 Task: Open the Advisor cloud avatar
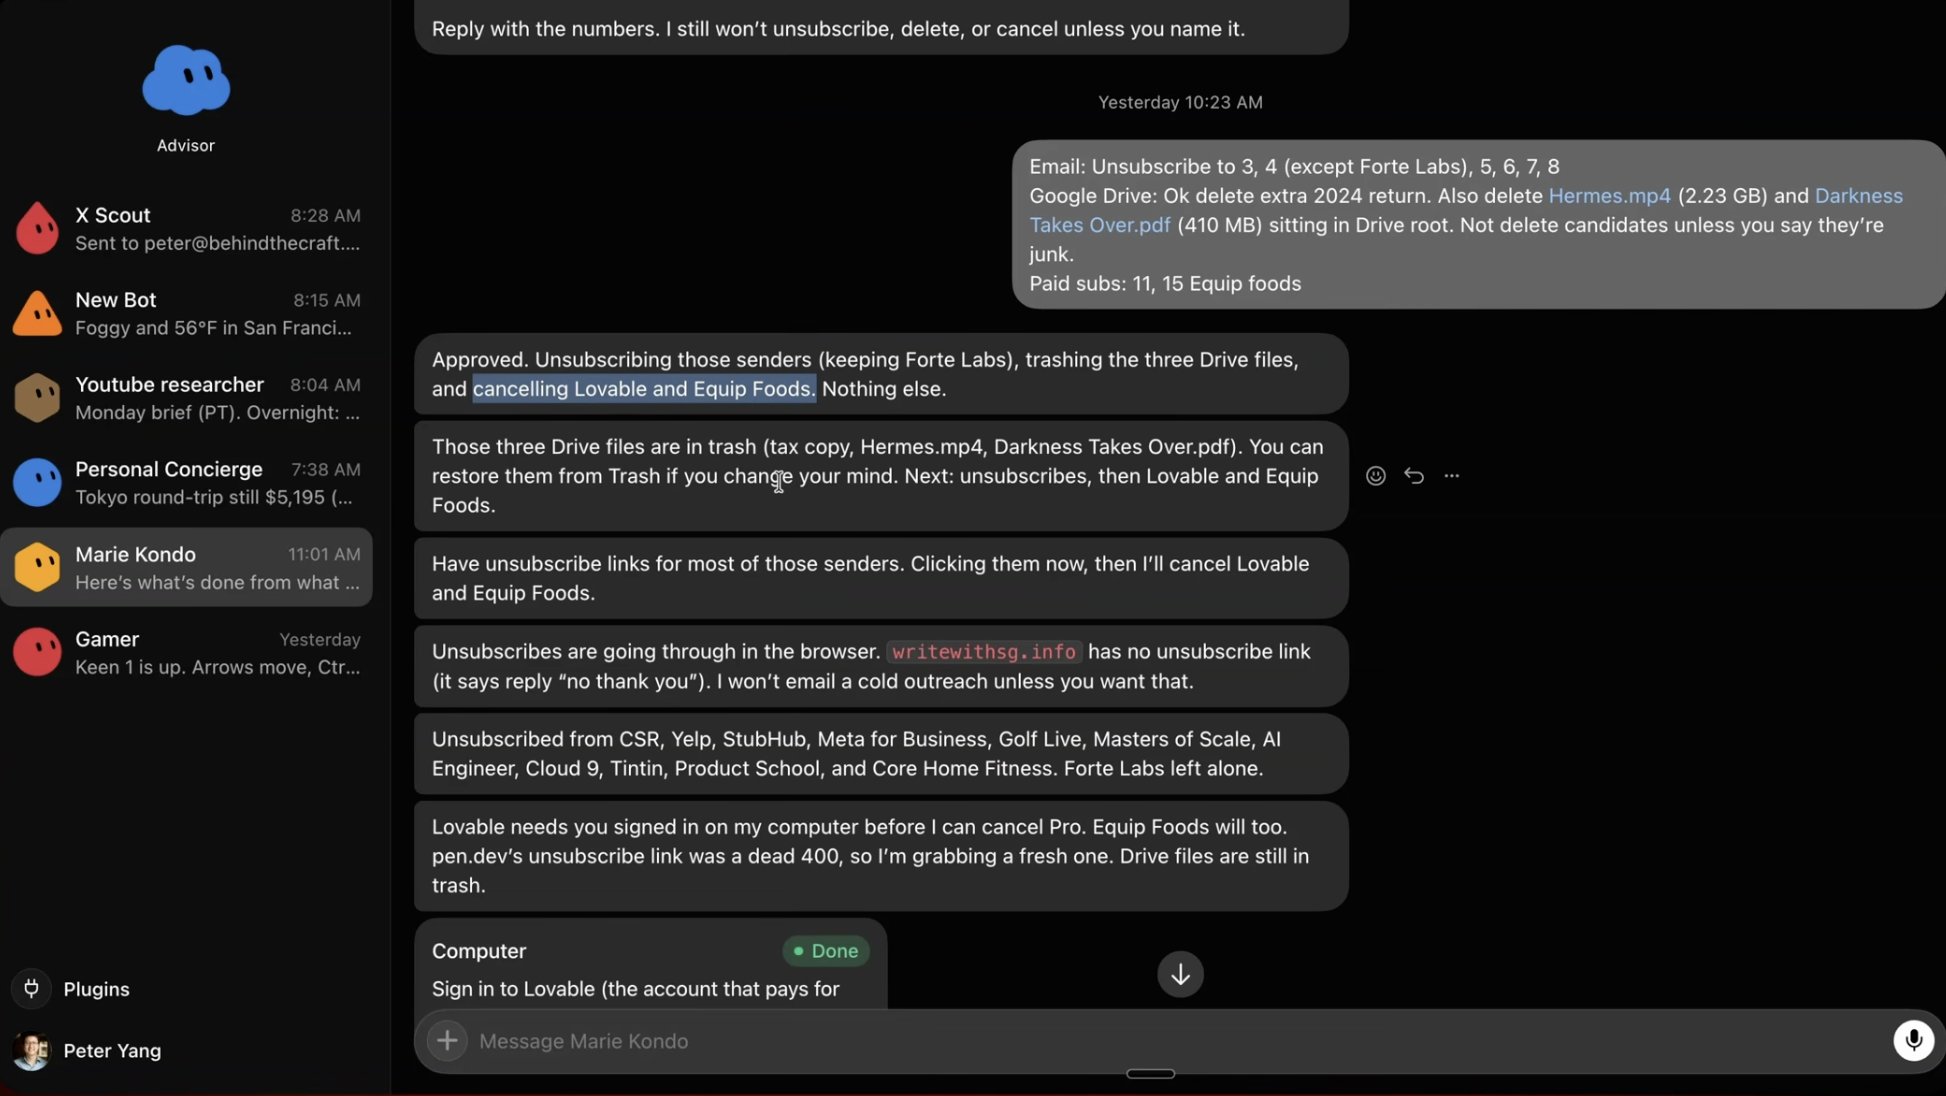(x=186, y=79)
